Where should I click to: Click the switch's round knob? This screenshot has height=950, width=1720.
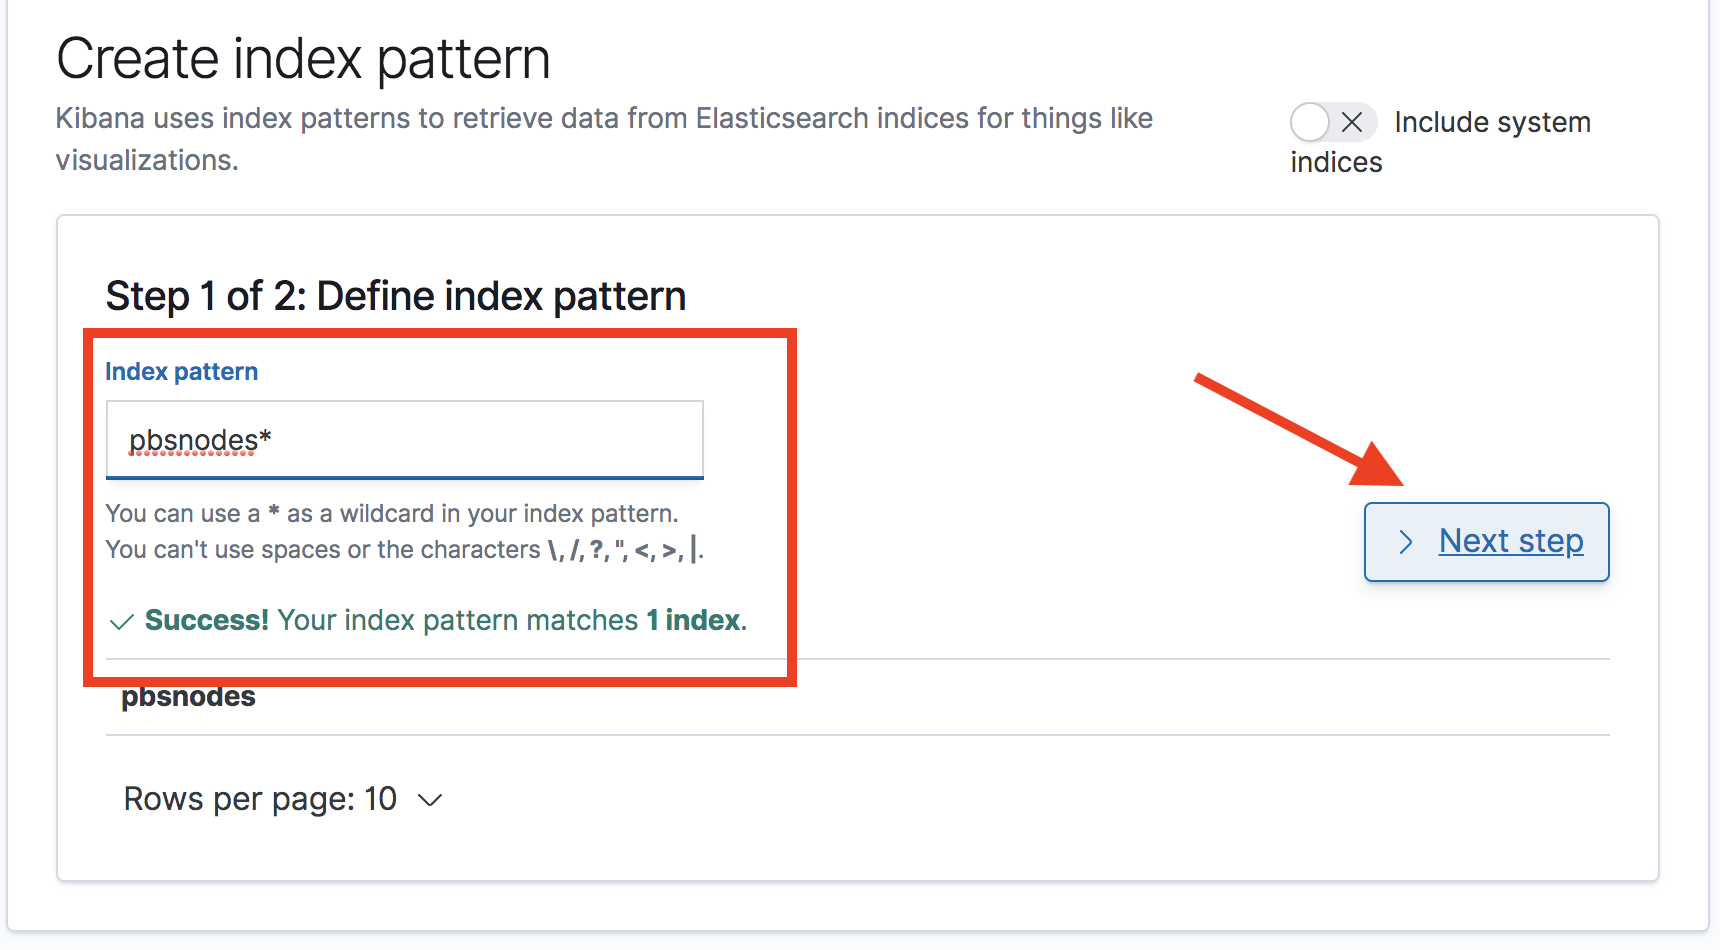click(x=1310, y=123)
